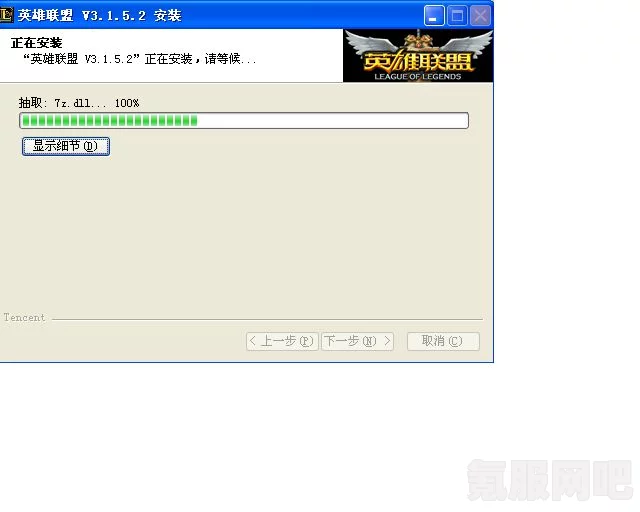Click the “英雄联盟 V3.1.5.2” 正在安装，请等候 text

tap(140, 59)
